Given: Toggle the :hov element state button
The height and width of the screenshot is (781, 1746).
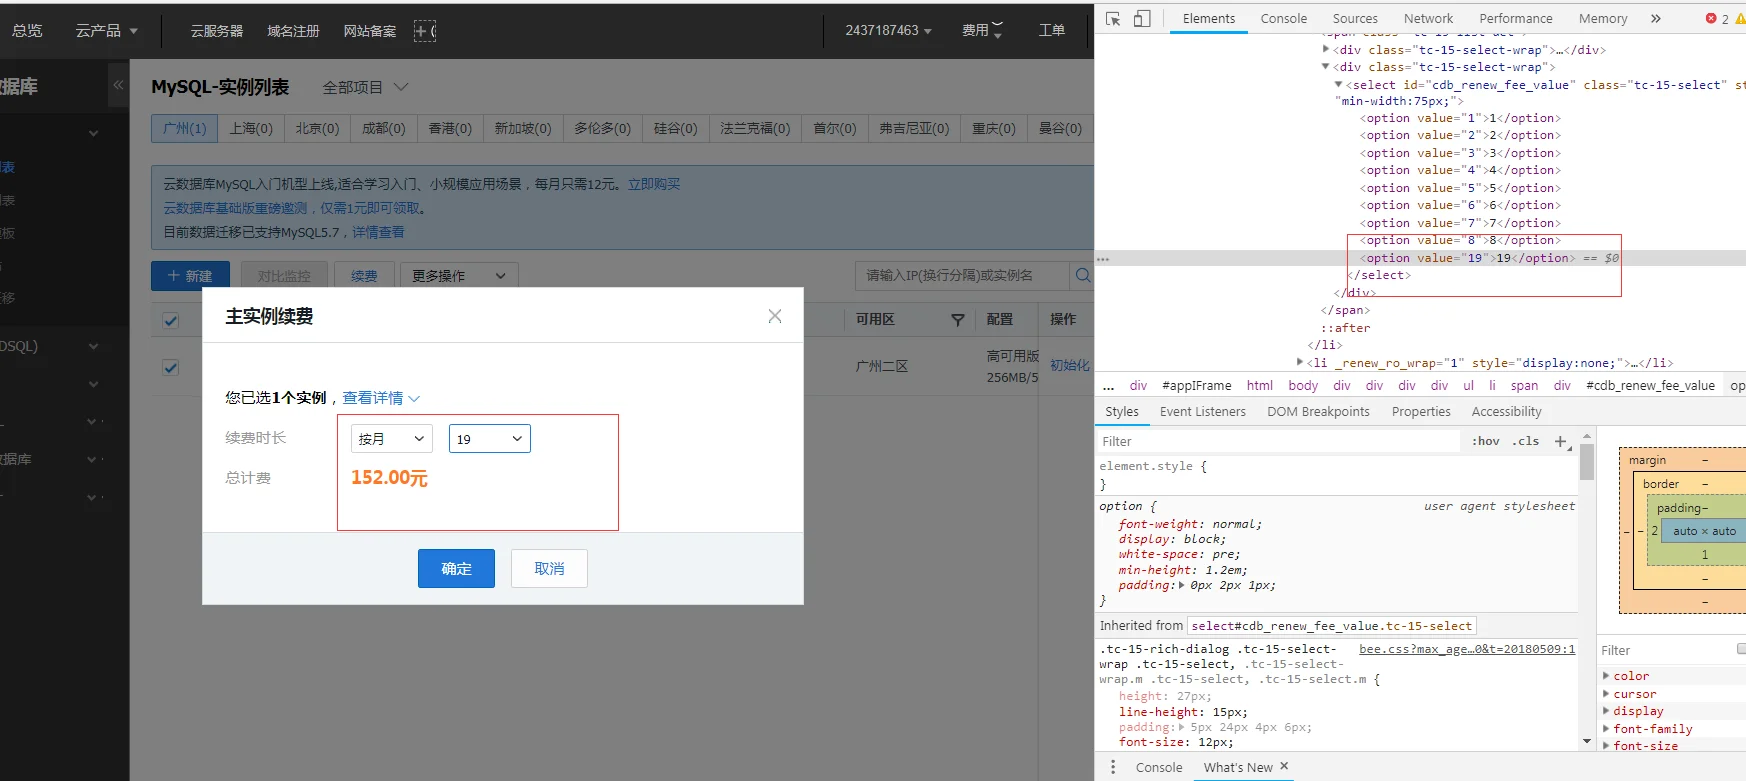Looking at the screenshot, I should 1485,441.
